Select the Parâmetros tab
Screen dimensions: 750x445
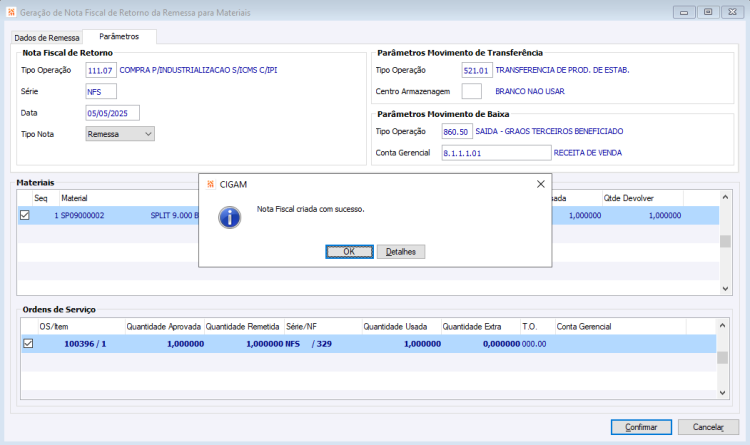click(x=119, y=36)
